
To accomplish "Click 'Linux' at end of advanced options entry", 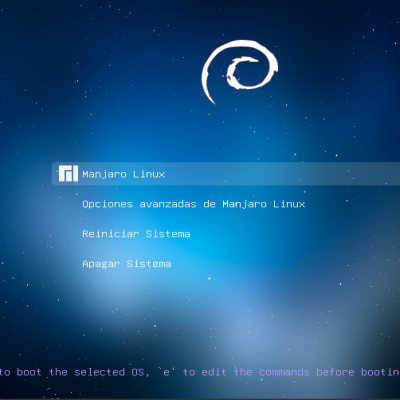I will [289, 204].
